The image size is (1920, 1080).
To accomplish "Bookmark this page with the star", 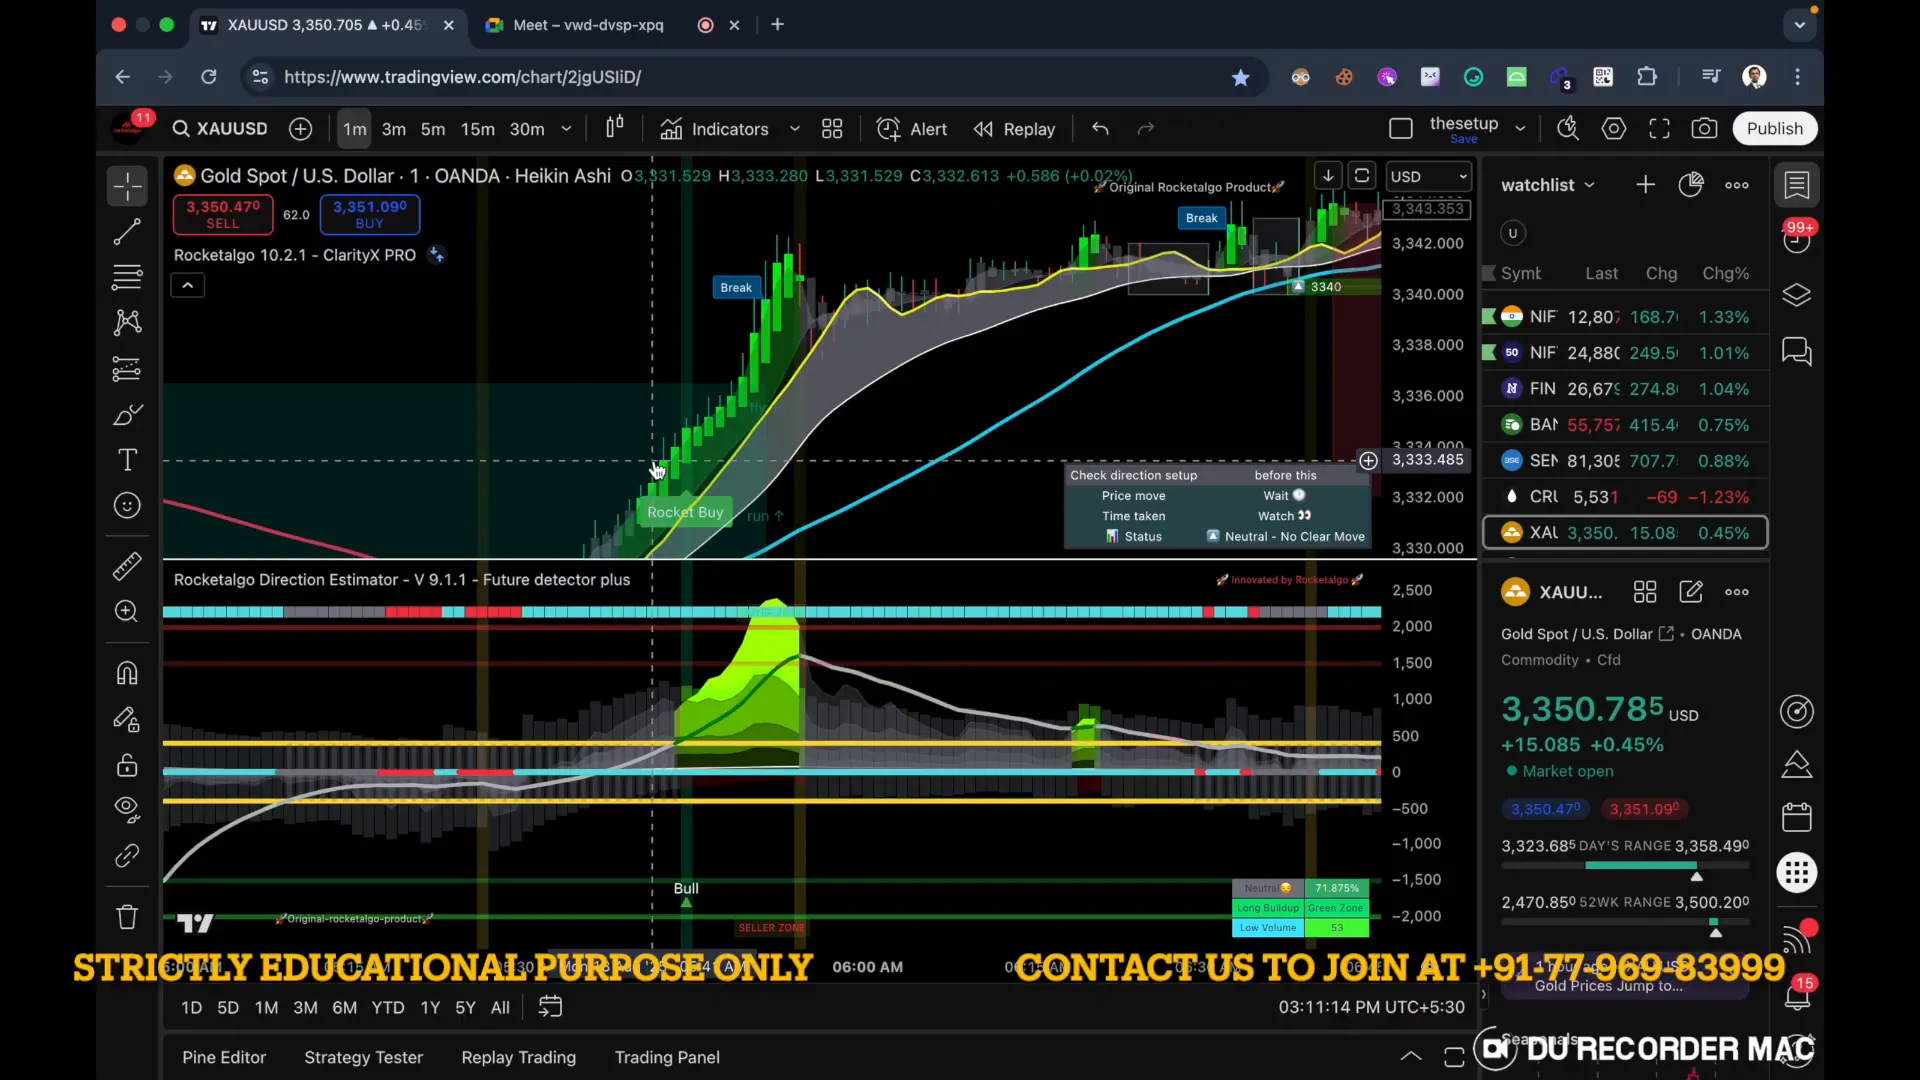I will click(x=1240, y=77).
